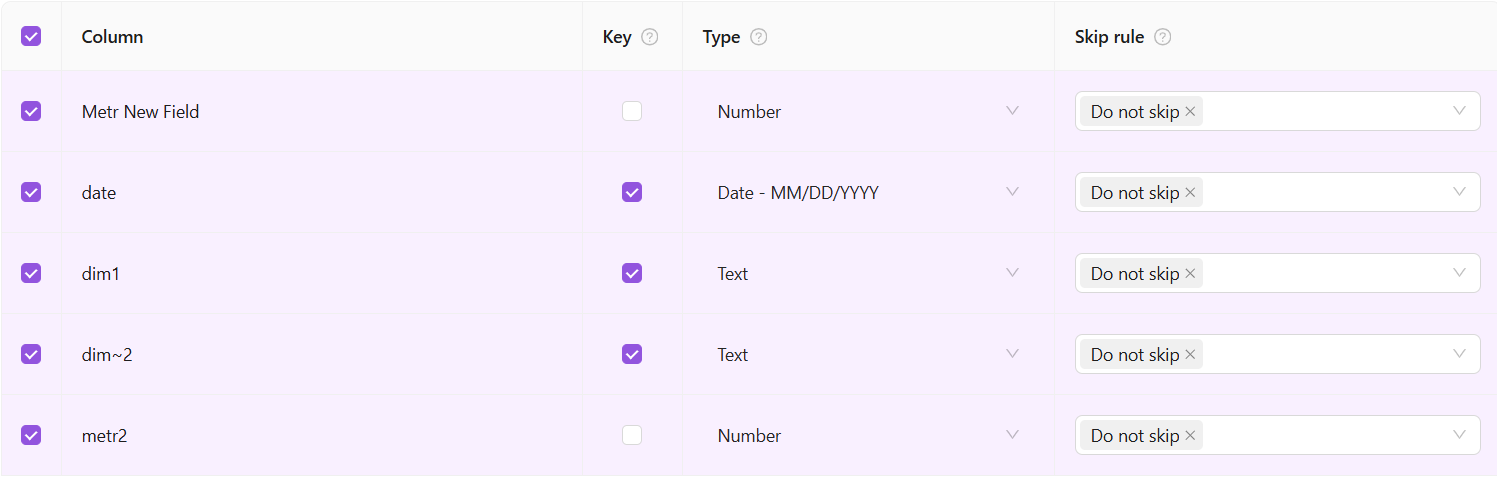Viewport: 1497px width, 477px height.
Task: Click the Column header label
Action: coord(112,37)
